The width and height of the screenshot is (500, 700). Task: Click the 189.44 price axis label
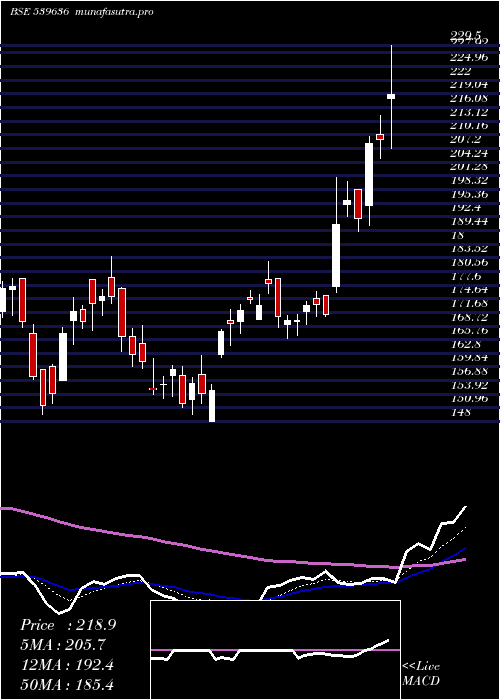click(x=470, y=221)
